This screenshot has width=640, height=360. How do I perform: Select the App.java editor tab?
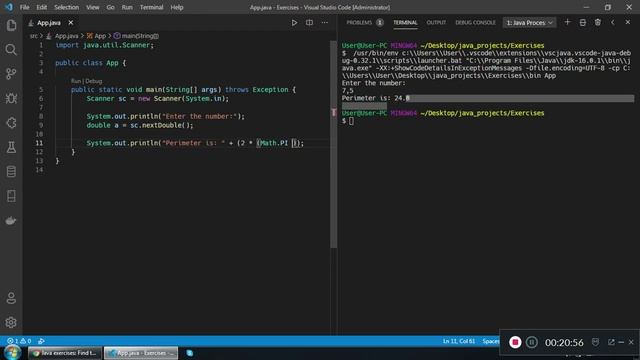coord(49,23)
